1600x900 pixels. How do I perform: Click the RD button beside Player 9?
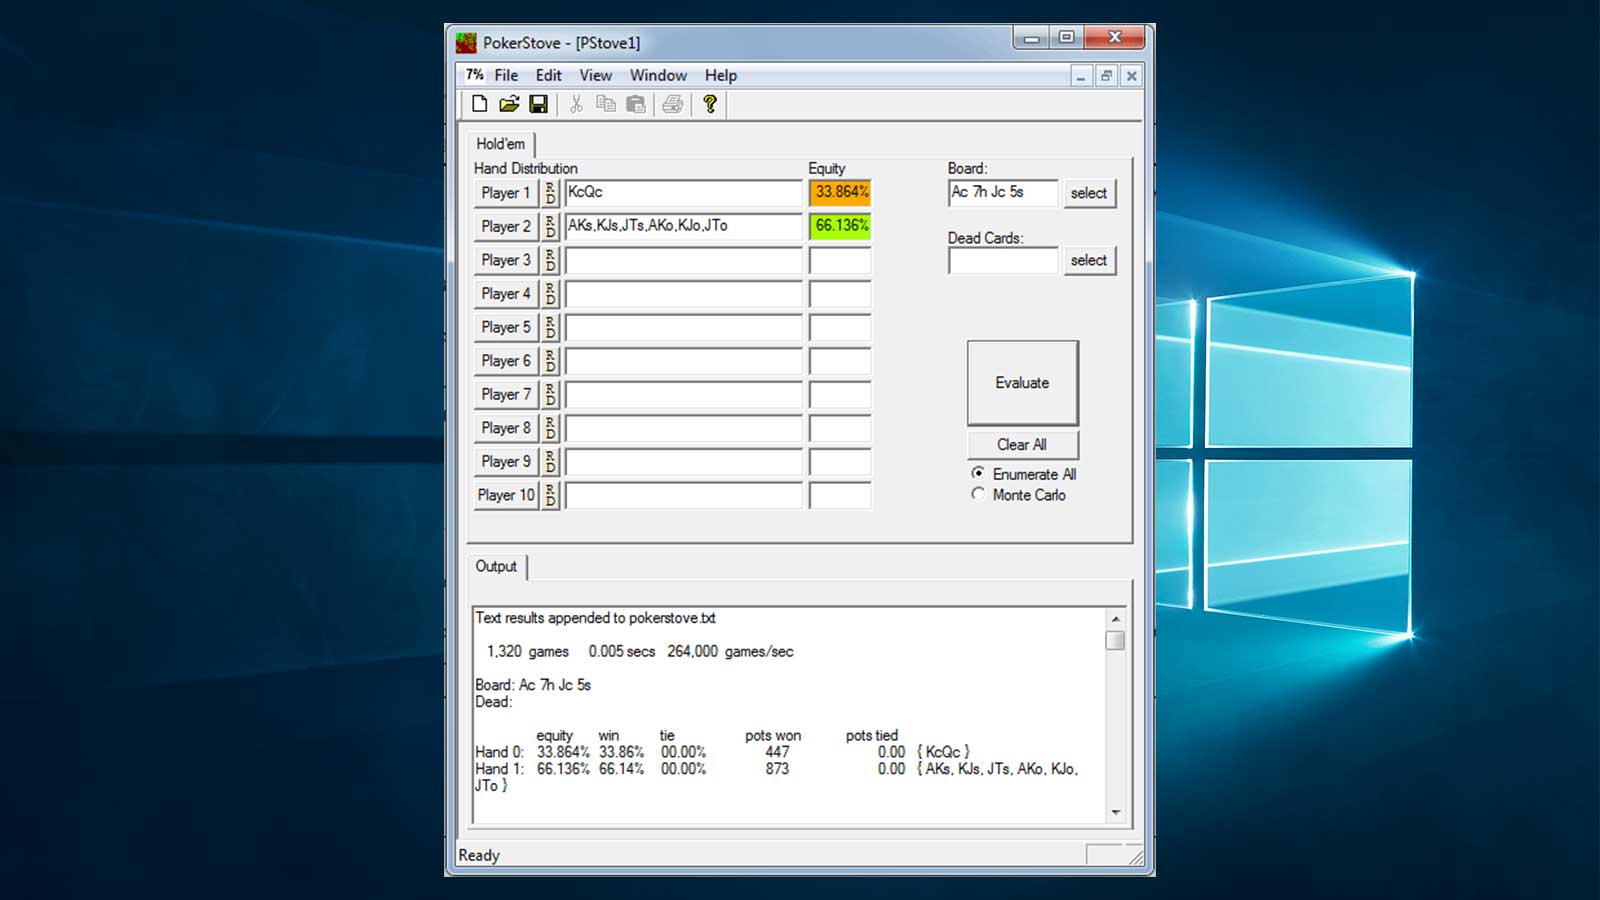click(550, 461)
